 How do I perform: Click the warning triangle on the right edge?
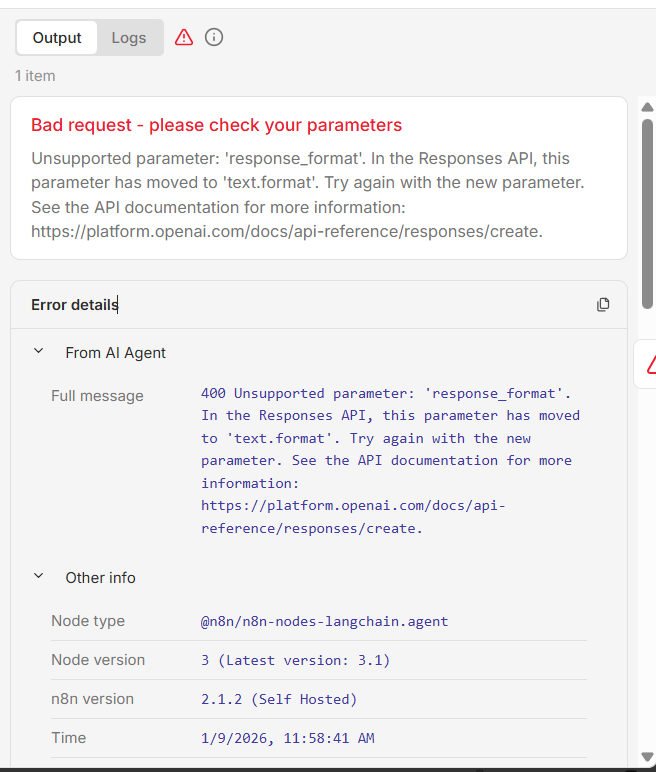[x=651, y=364]
